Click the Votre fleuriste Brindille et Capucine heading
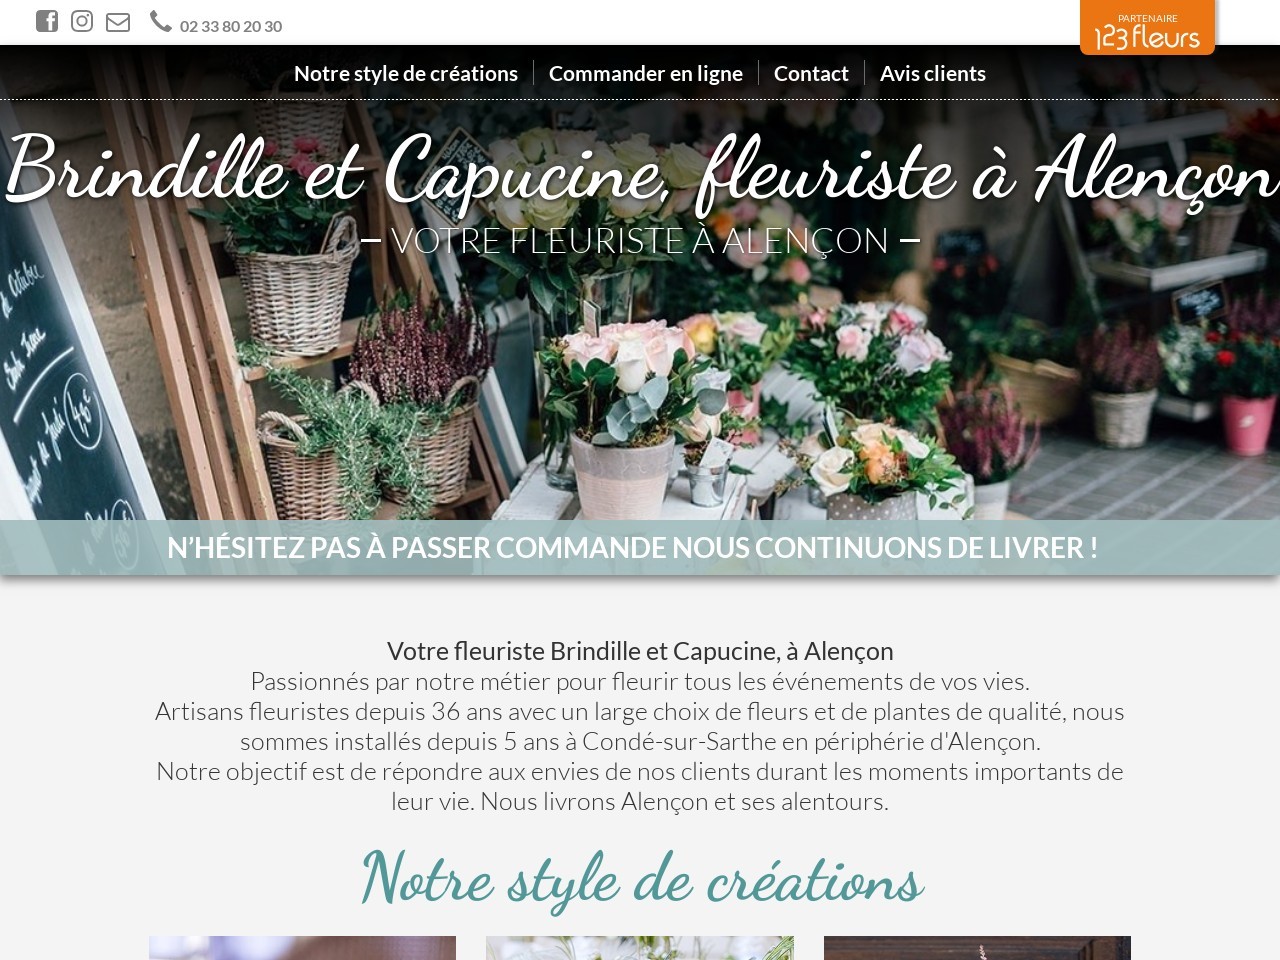The image size is (1280, 960). pos(640,651)
